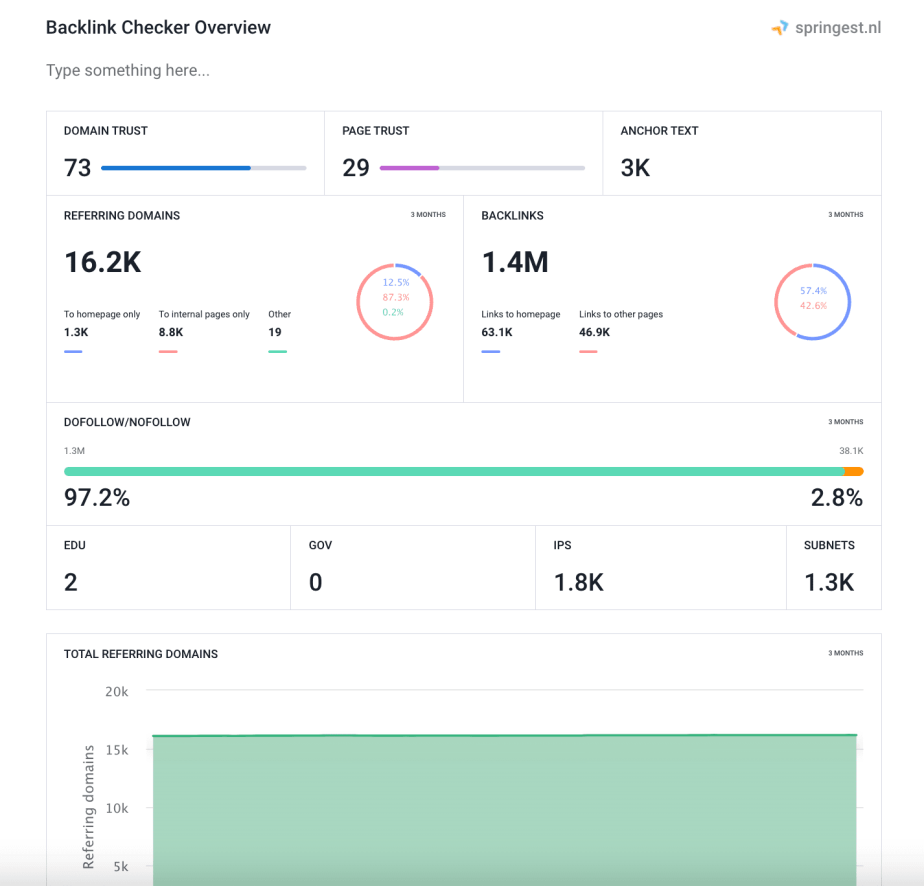The width and height of the screenshot is (924, 886).
Task: Toggle the 3 MONTHS period on Referring Domains
Action: click(428, 214)
